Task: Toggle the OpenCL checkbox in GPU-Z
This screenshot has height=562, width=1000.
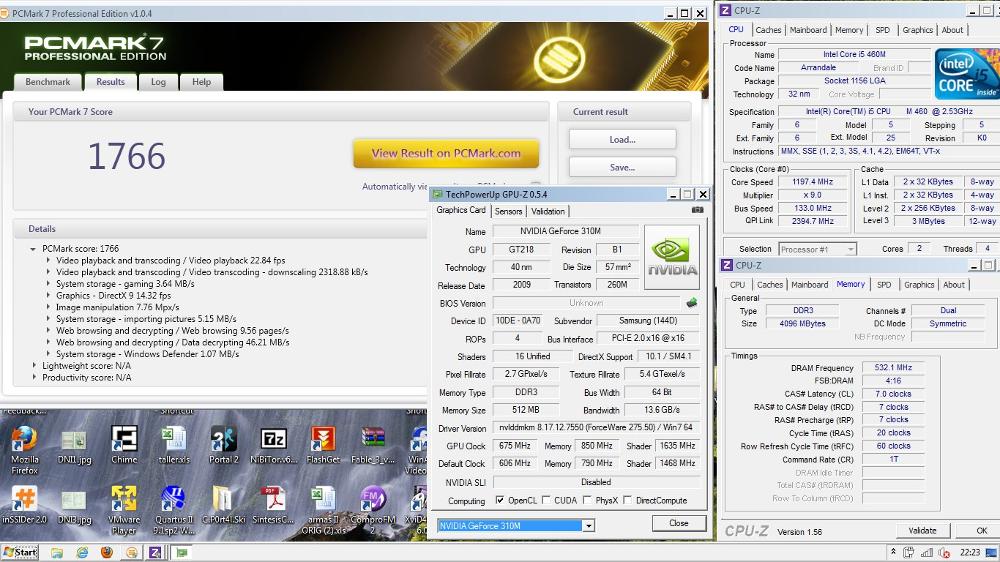Action: tap(500, 500)
